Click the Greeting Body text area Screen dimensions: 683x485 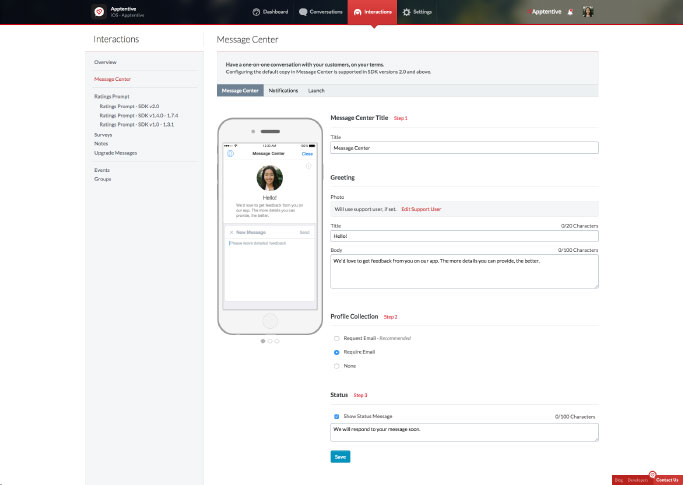(464, 271)
